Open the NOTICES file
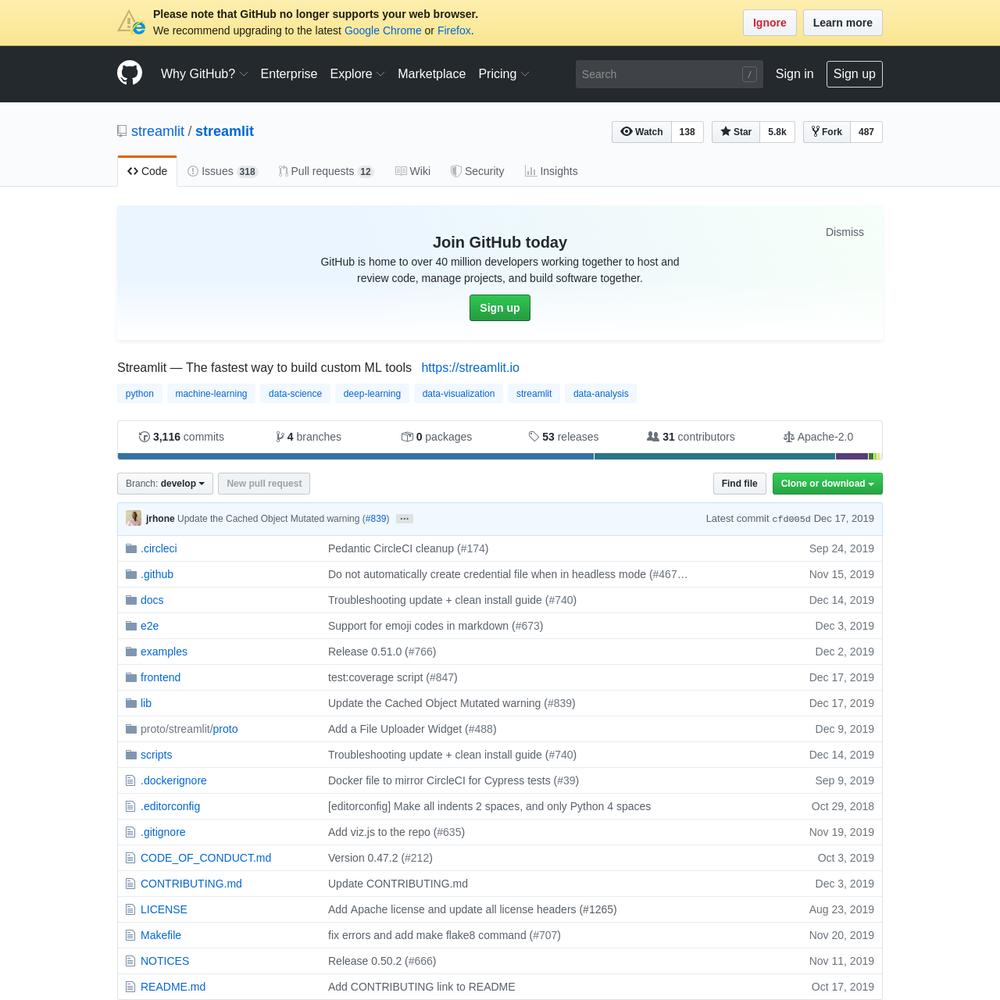Viewport: 1000px width, 1000px height. [165, 961]
